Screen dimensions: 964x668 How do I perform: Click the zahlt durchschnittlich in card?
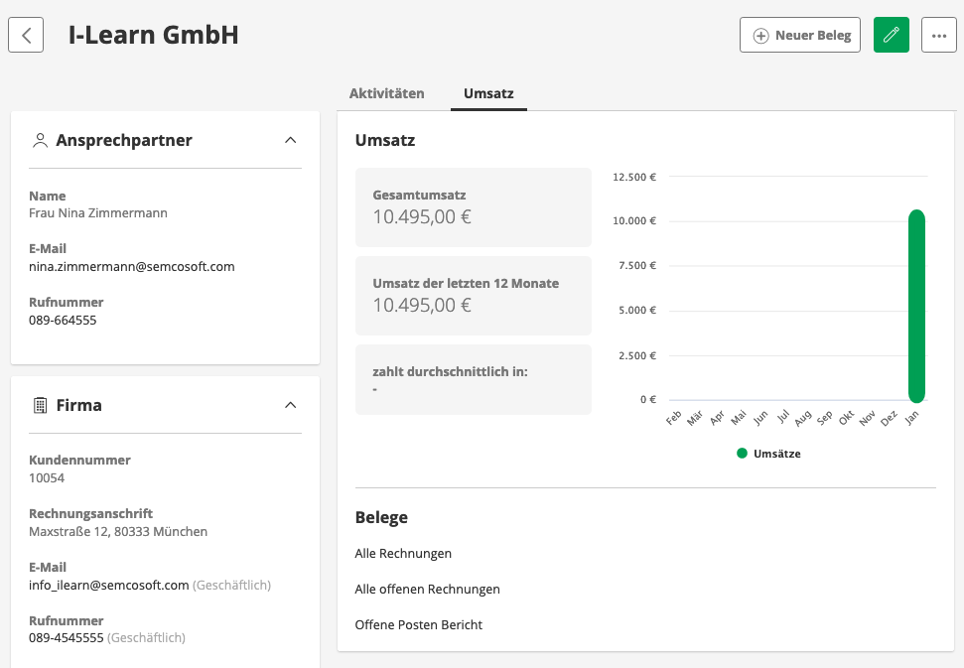[473, 379]
